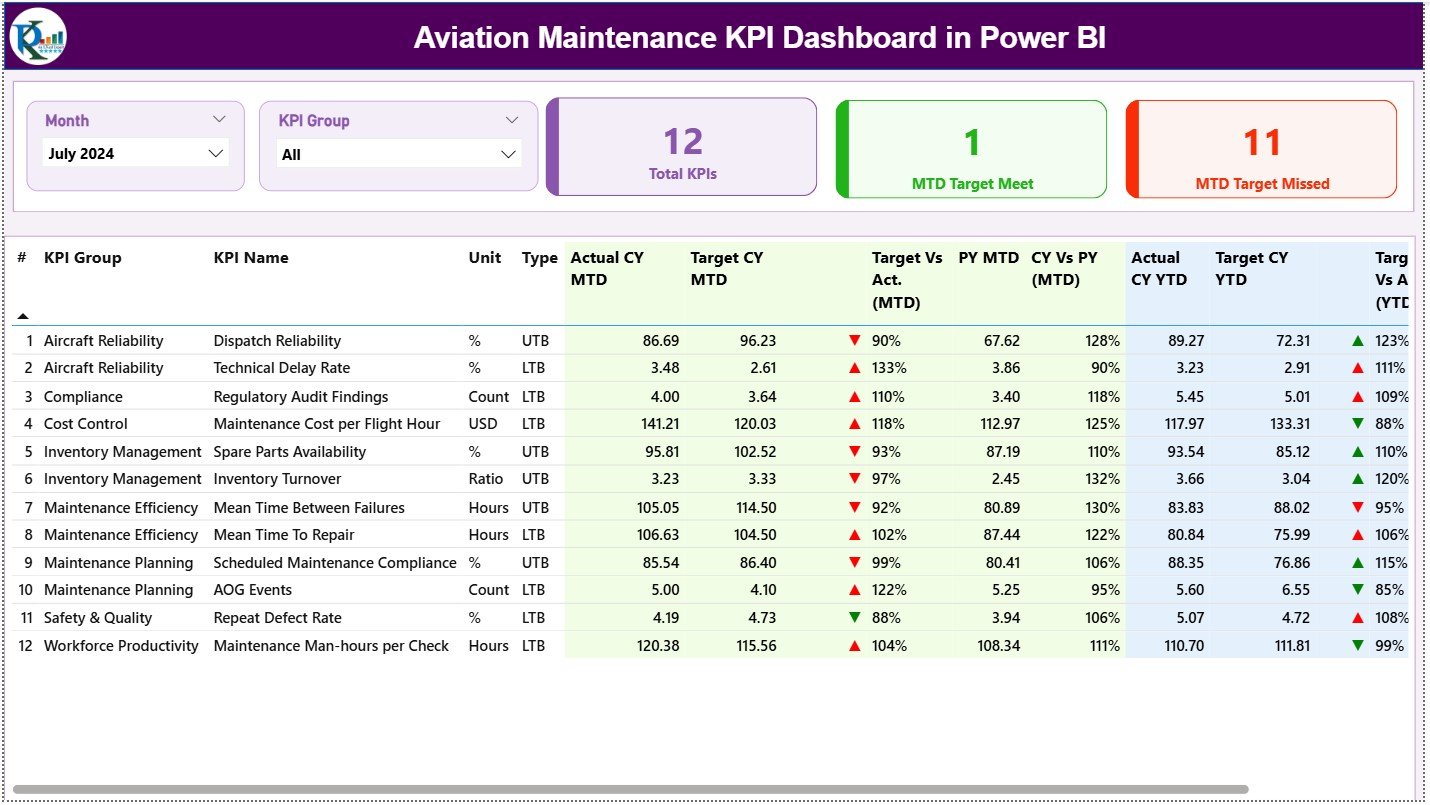The image size is (1430, 805).
Task: Select the Total KPIs card
Action: (681, 146)
